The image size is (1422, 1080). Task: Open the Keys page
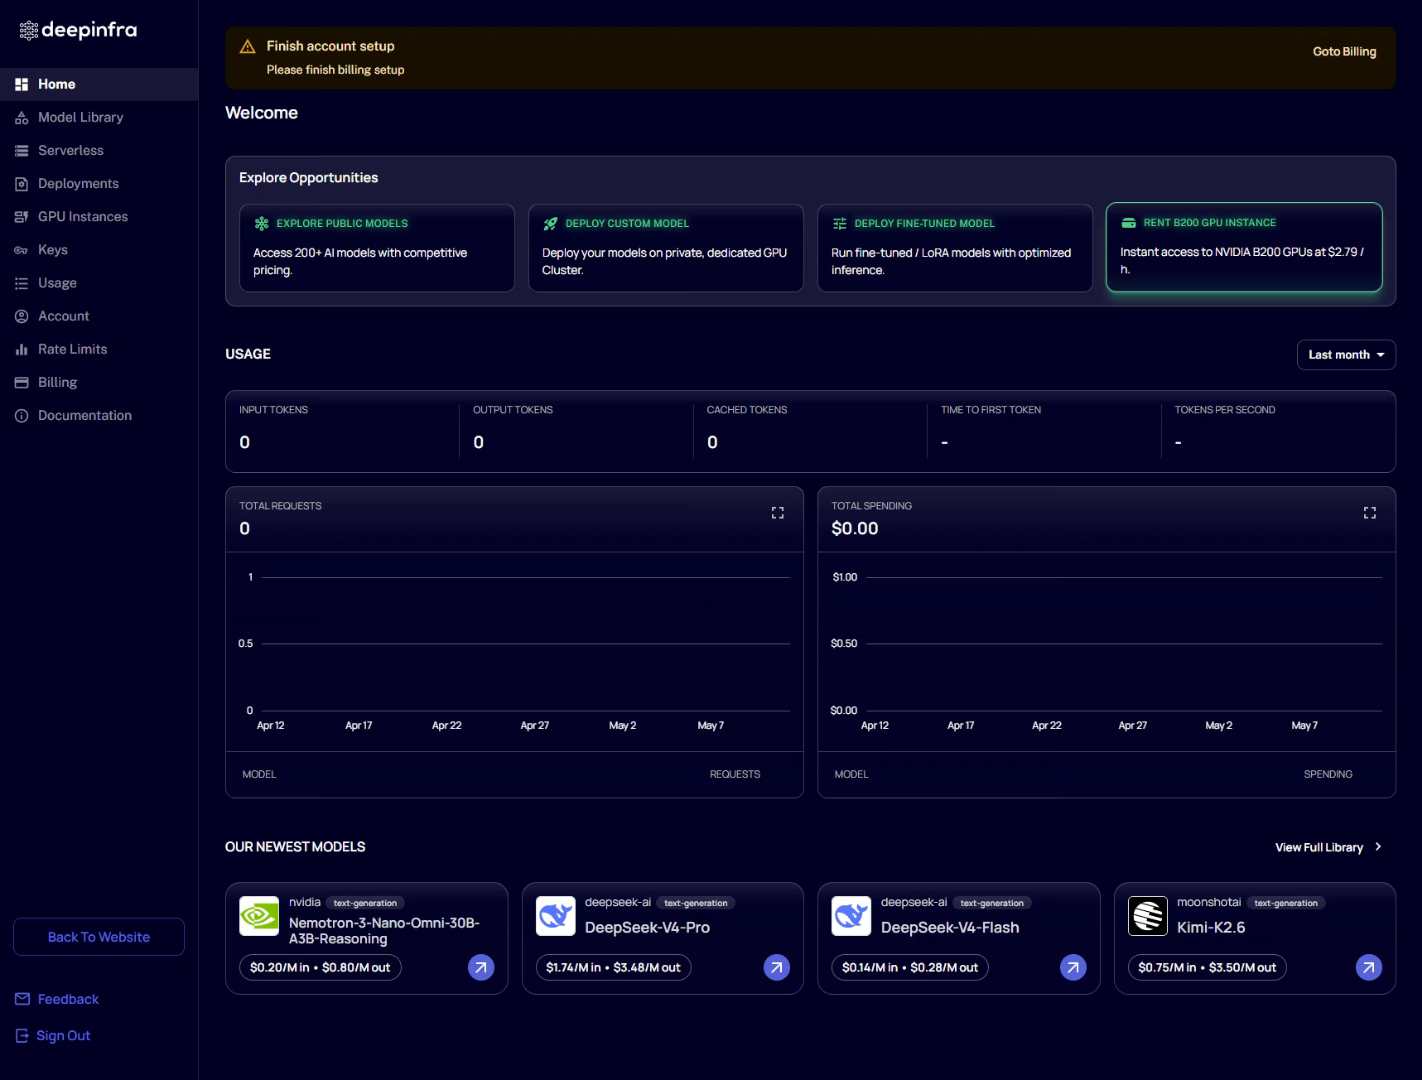coord(99,249)
